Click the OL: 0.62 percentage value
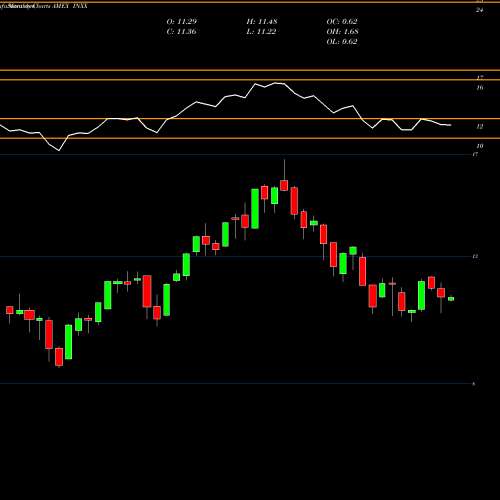The width and height of the screenshot is (500, 500). pos(342,42)
